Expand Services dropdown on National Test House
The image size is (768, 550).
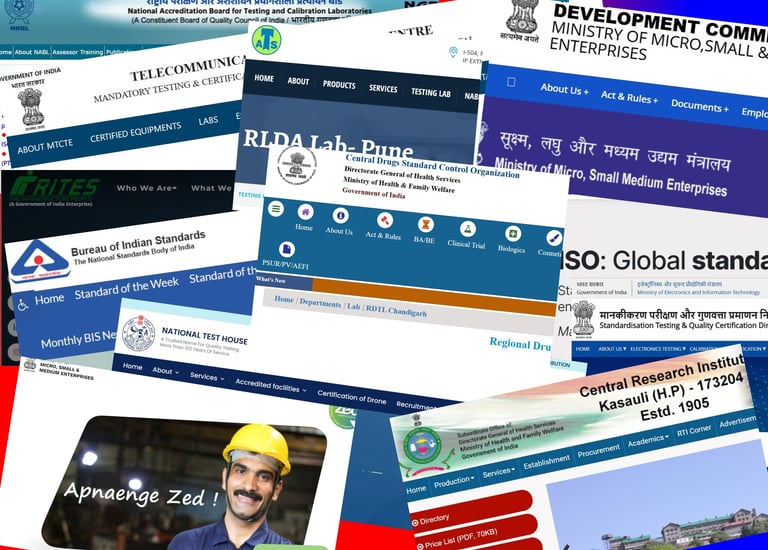tap(207, 377)
